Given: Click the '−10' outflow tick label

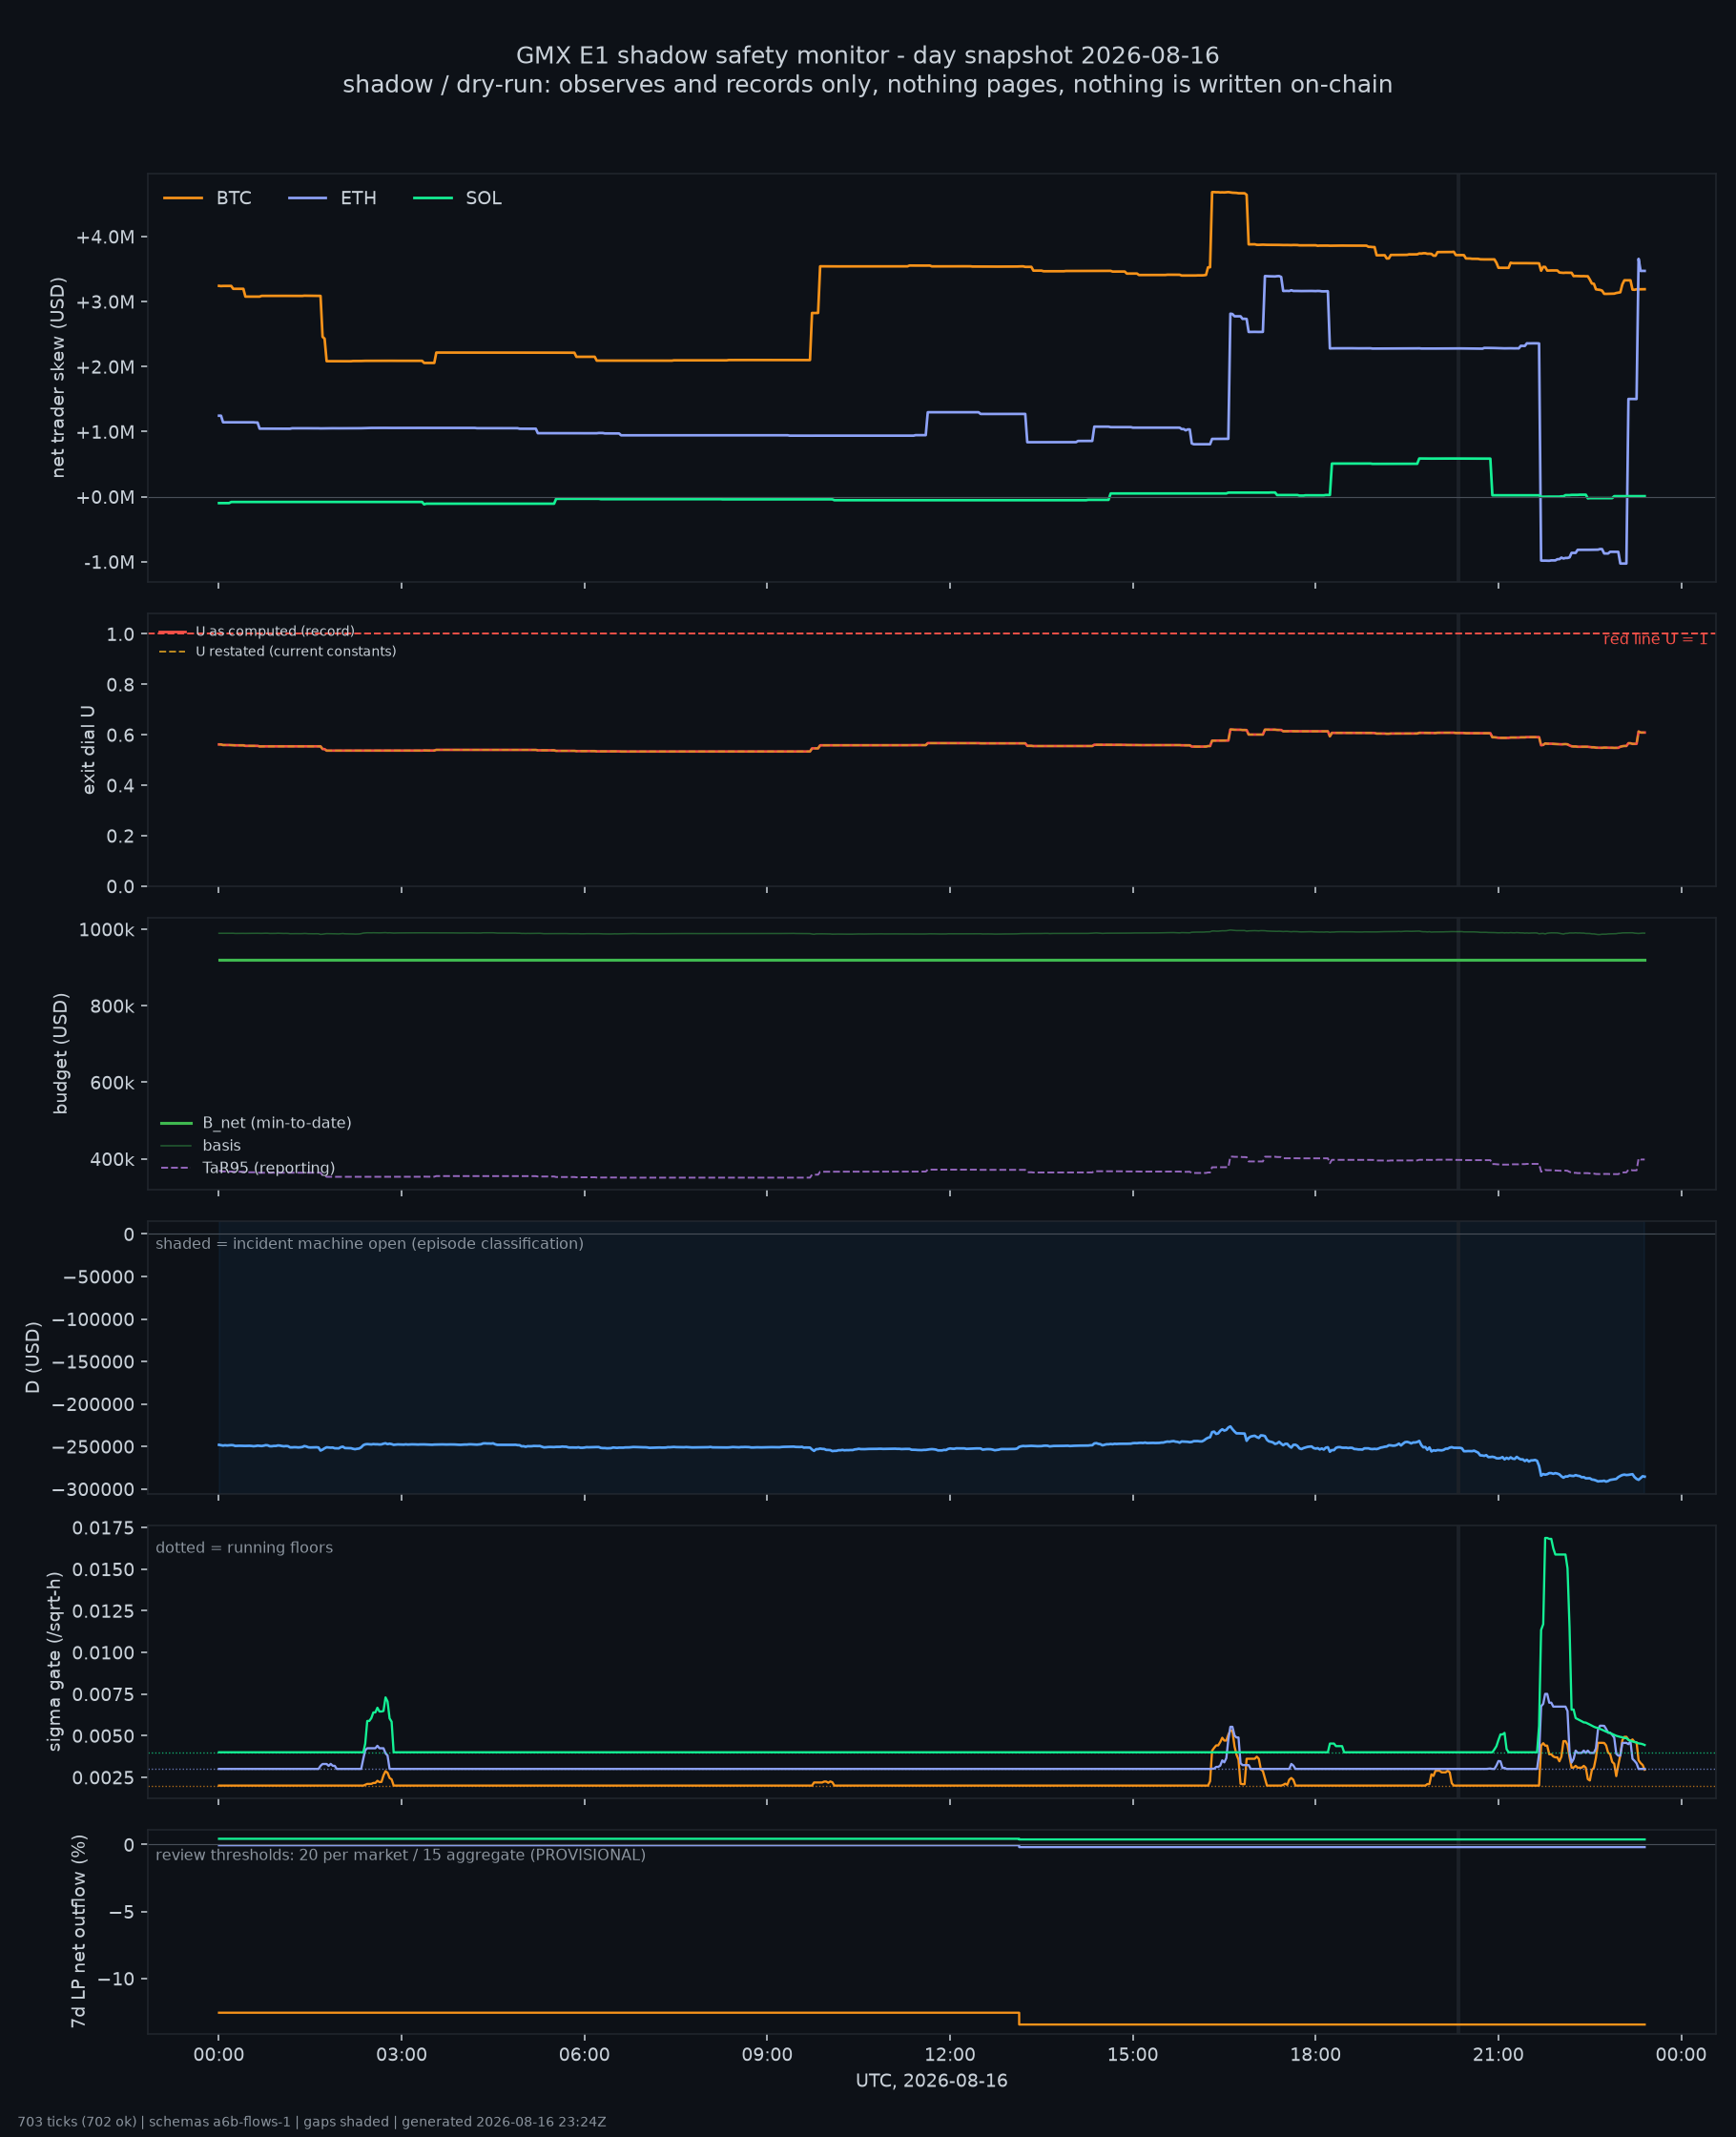Looking at the screenshot, I should 117,1979.
